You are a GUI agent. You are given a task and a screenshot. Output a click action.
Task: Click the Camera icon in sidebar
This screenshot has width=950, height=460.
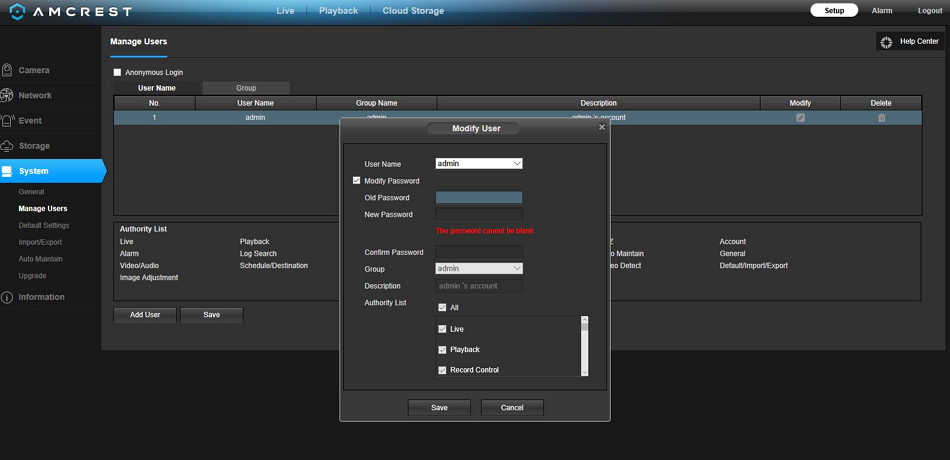(x=8, y=70)
